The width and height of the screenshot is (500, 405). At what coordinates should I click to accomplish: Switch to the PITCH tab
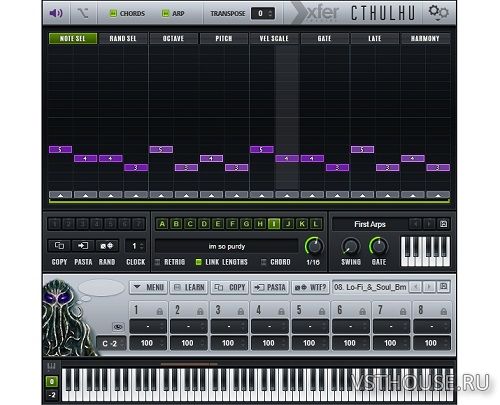pos(224,38)
